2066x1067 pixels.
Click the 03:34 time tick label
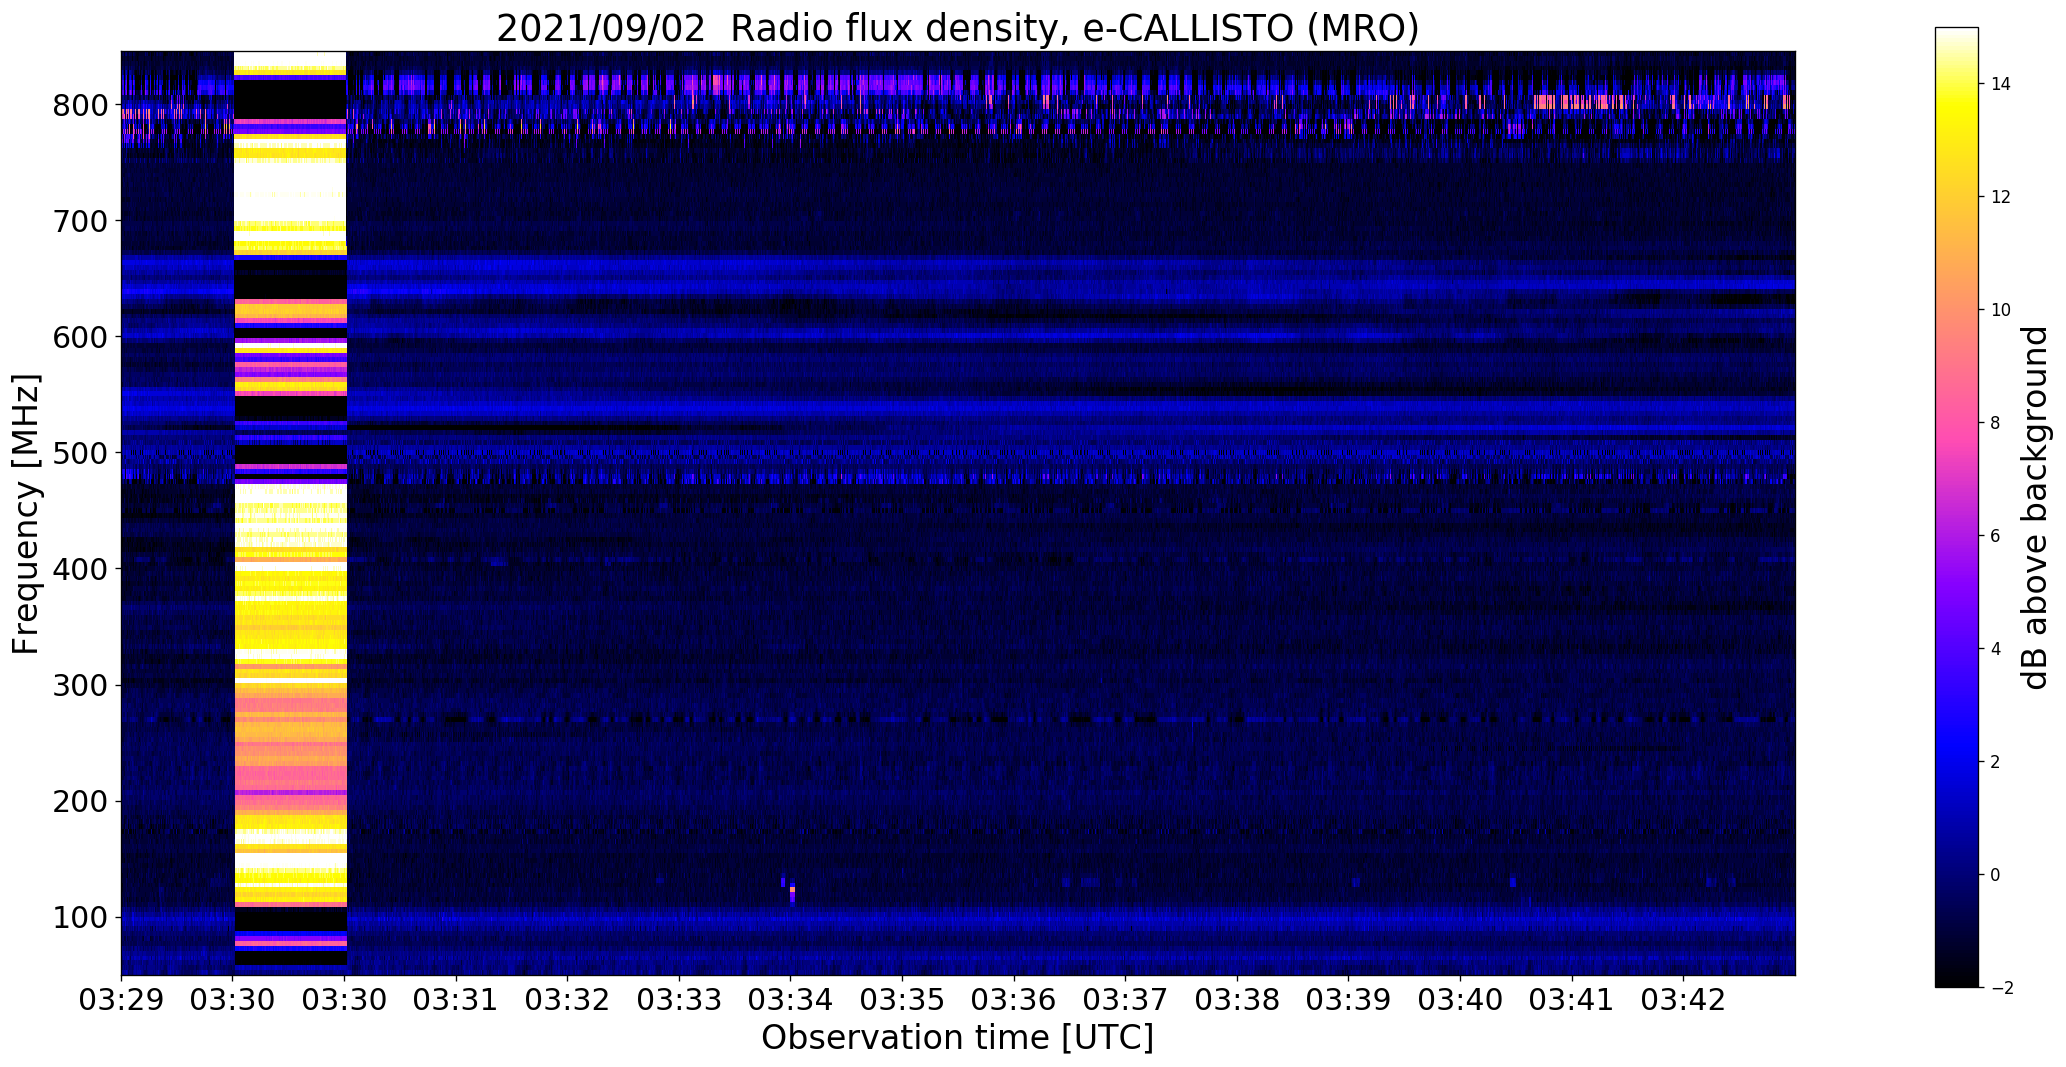pos(791,1000)
